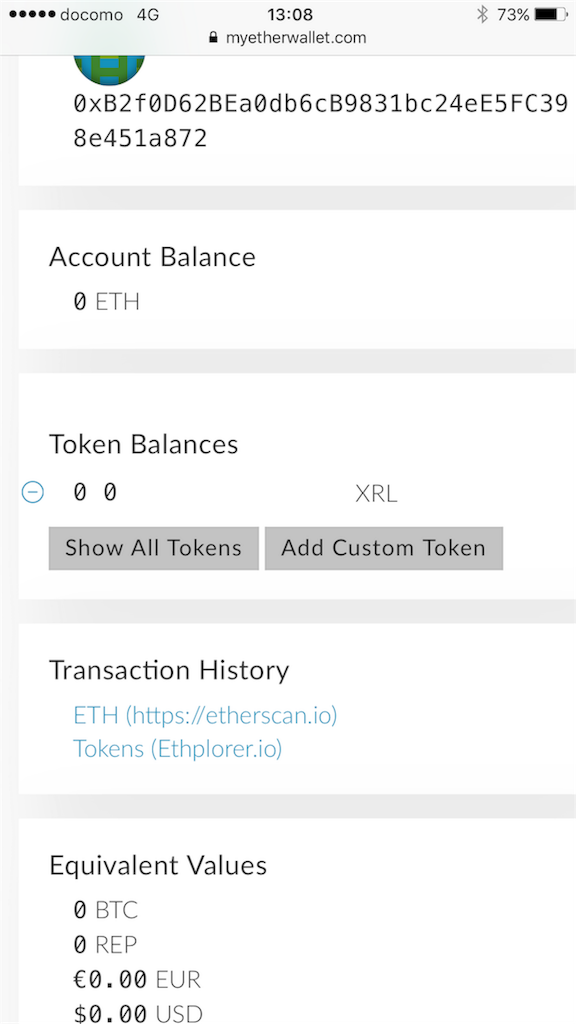Open Tokens history on Ethplorer.io
Viewport: 576px width, 1024px height.
178,748
